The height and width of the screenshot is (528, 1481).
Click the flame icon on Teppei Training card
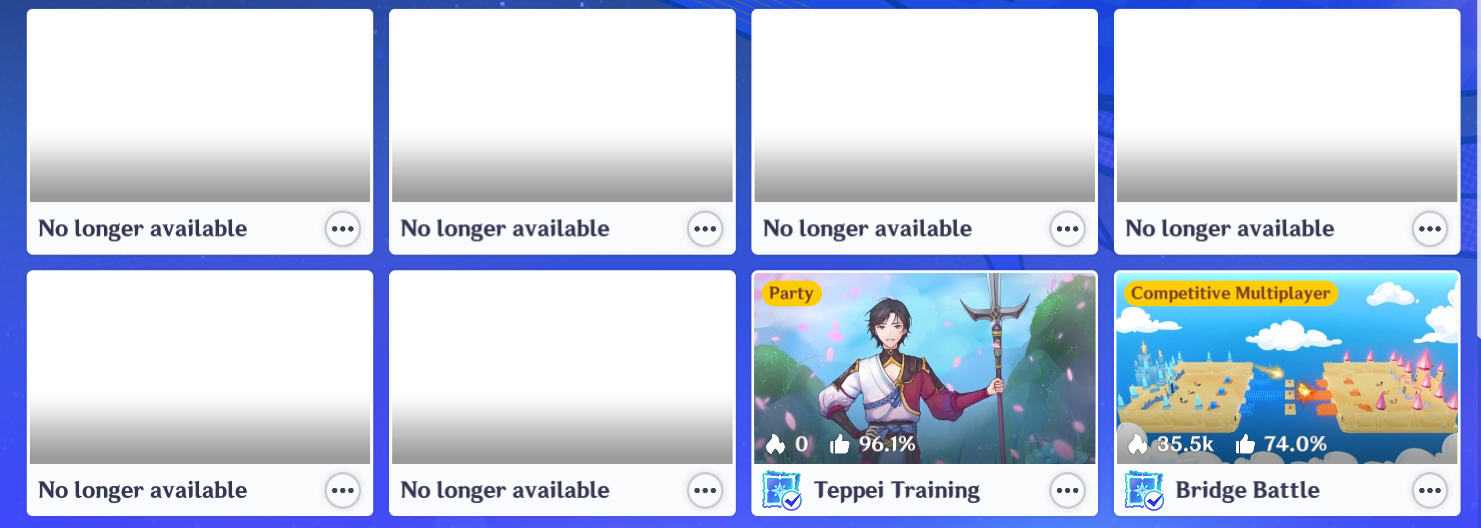pos(775,444)
